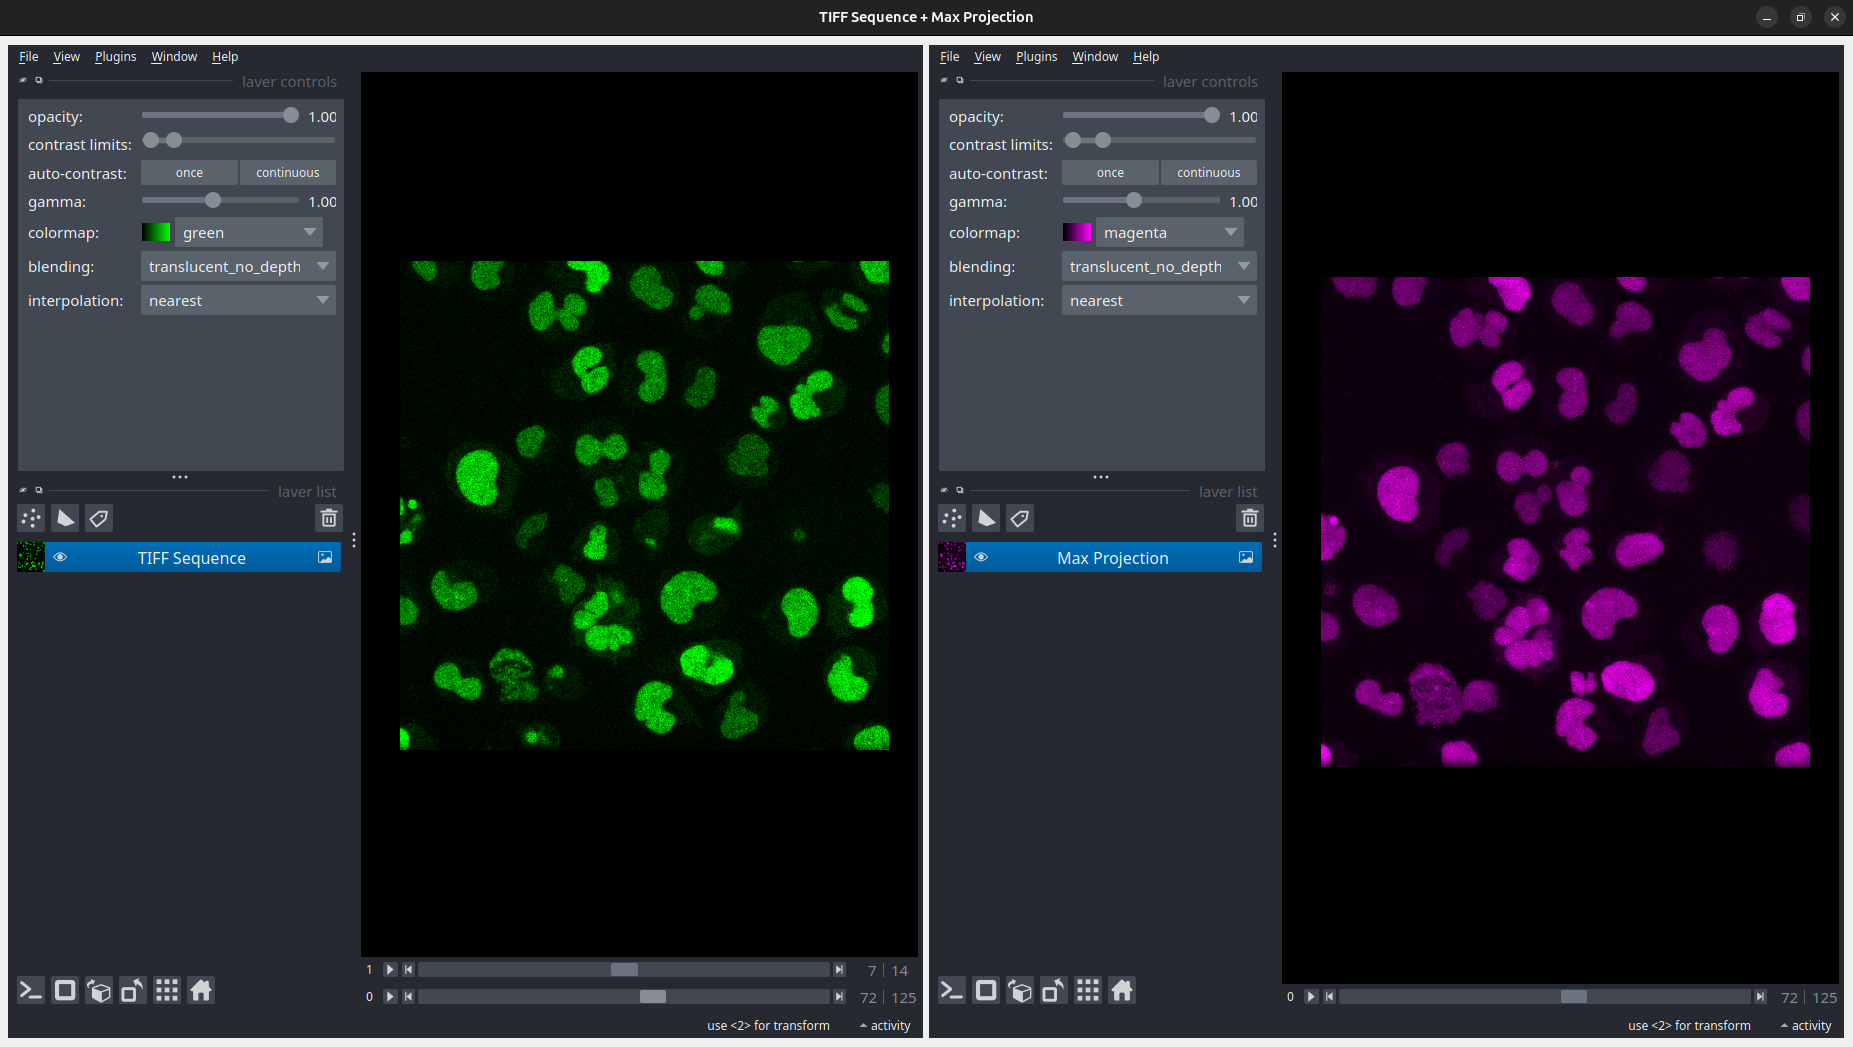This screenshot has width=1853, height=1047.
Task: Open blending dropdown in Max Projection controls
Action: pos(1158,267)
